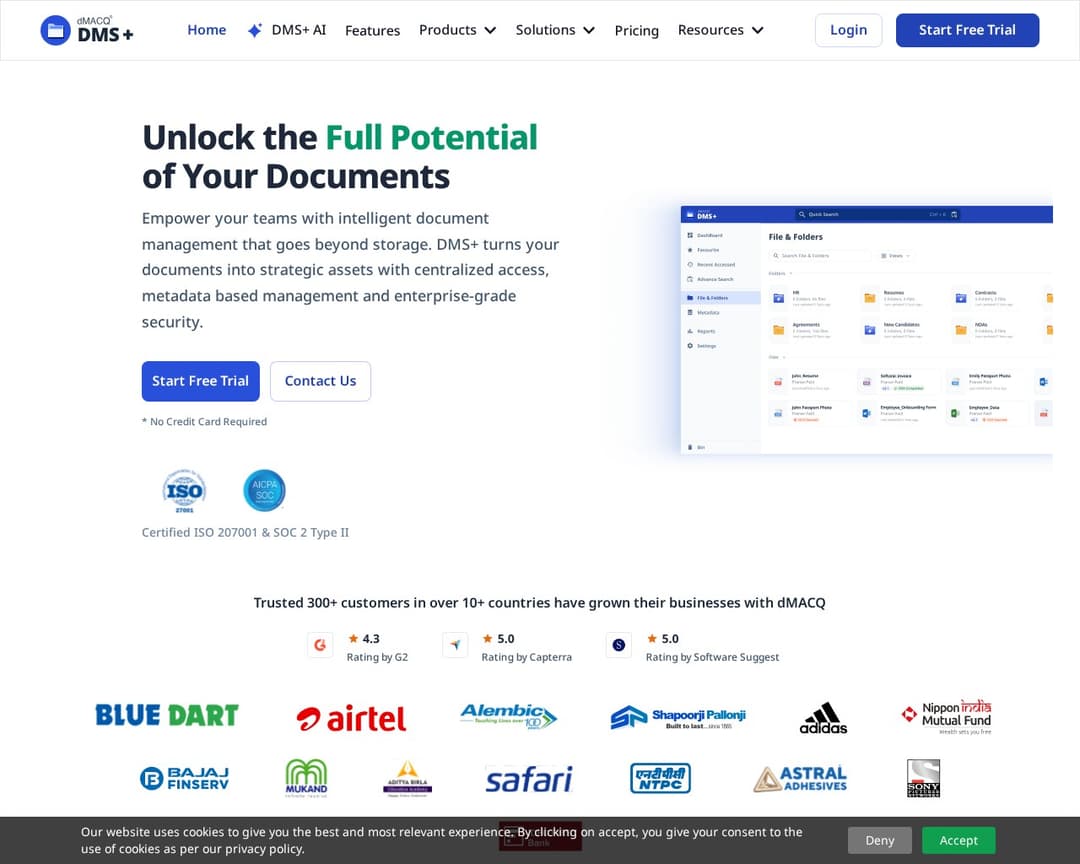Image resolution: width=1080 pixels, height=864 pixels.
Task: Accept cookies in the banner
Action: [959, 841]
